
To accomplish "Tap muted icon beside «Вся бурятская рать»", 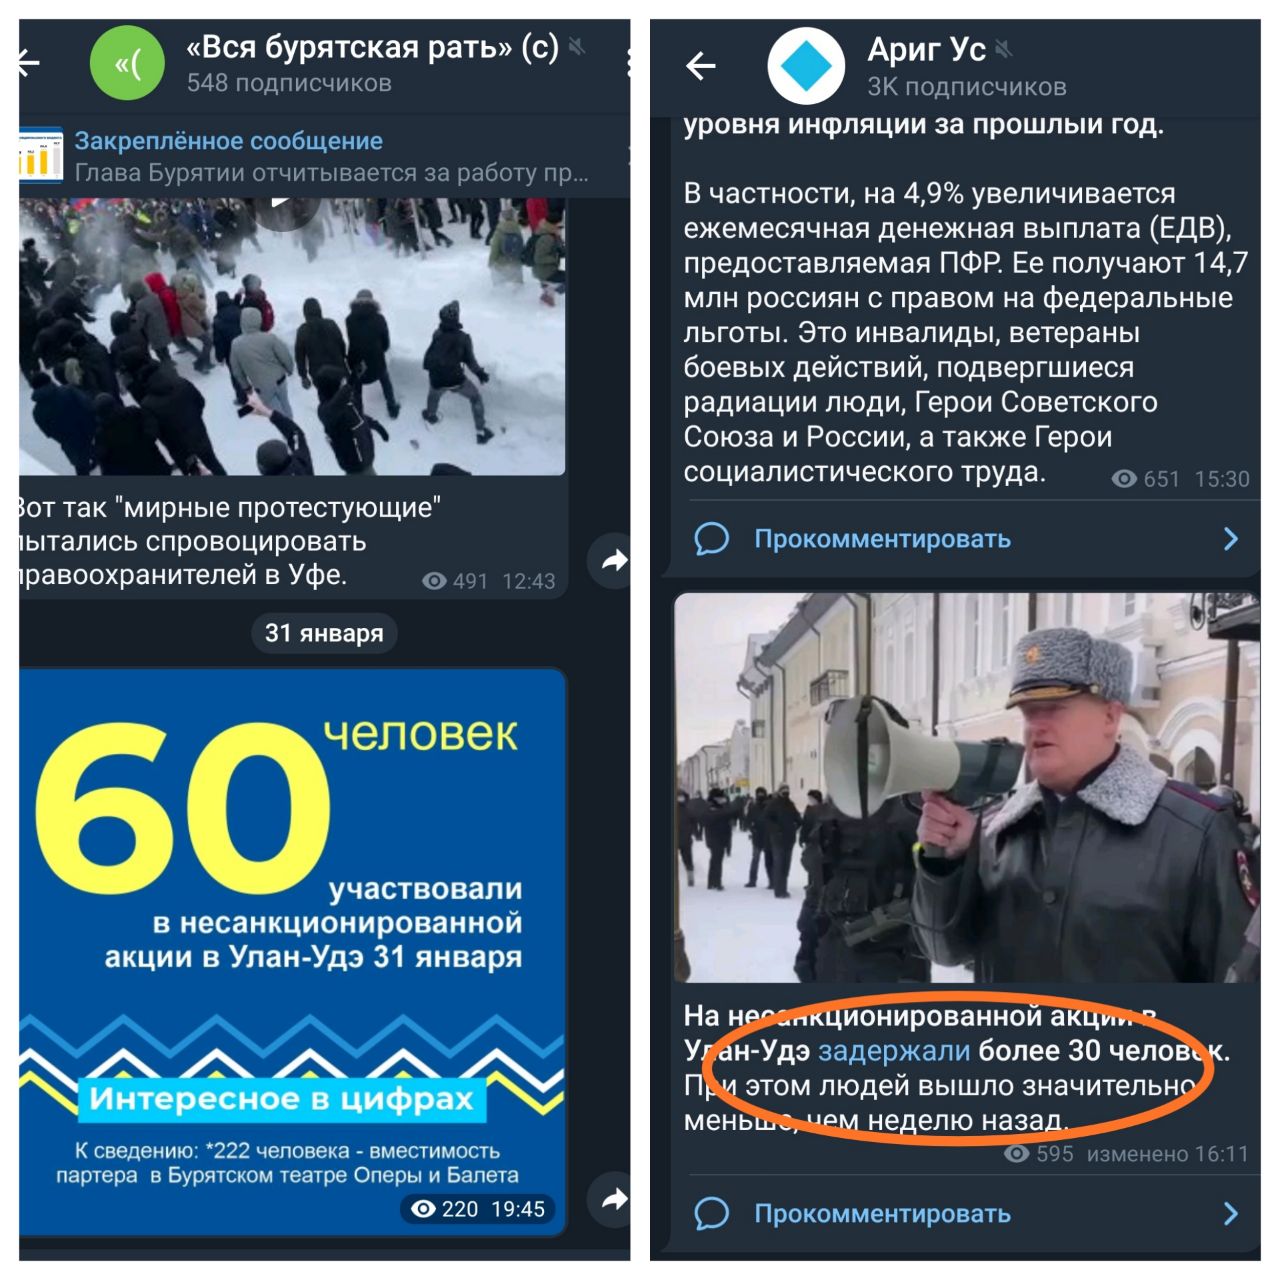I will tap(577, 46).
